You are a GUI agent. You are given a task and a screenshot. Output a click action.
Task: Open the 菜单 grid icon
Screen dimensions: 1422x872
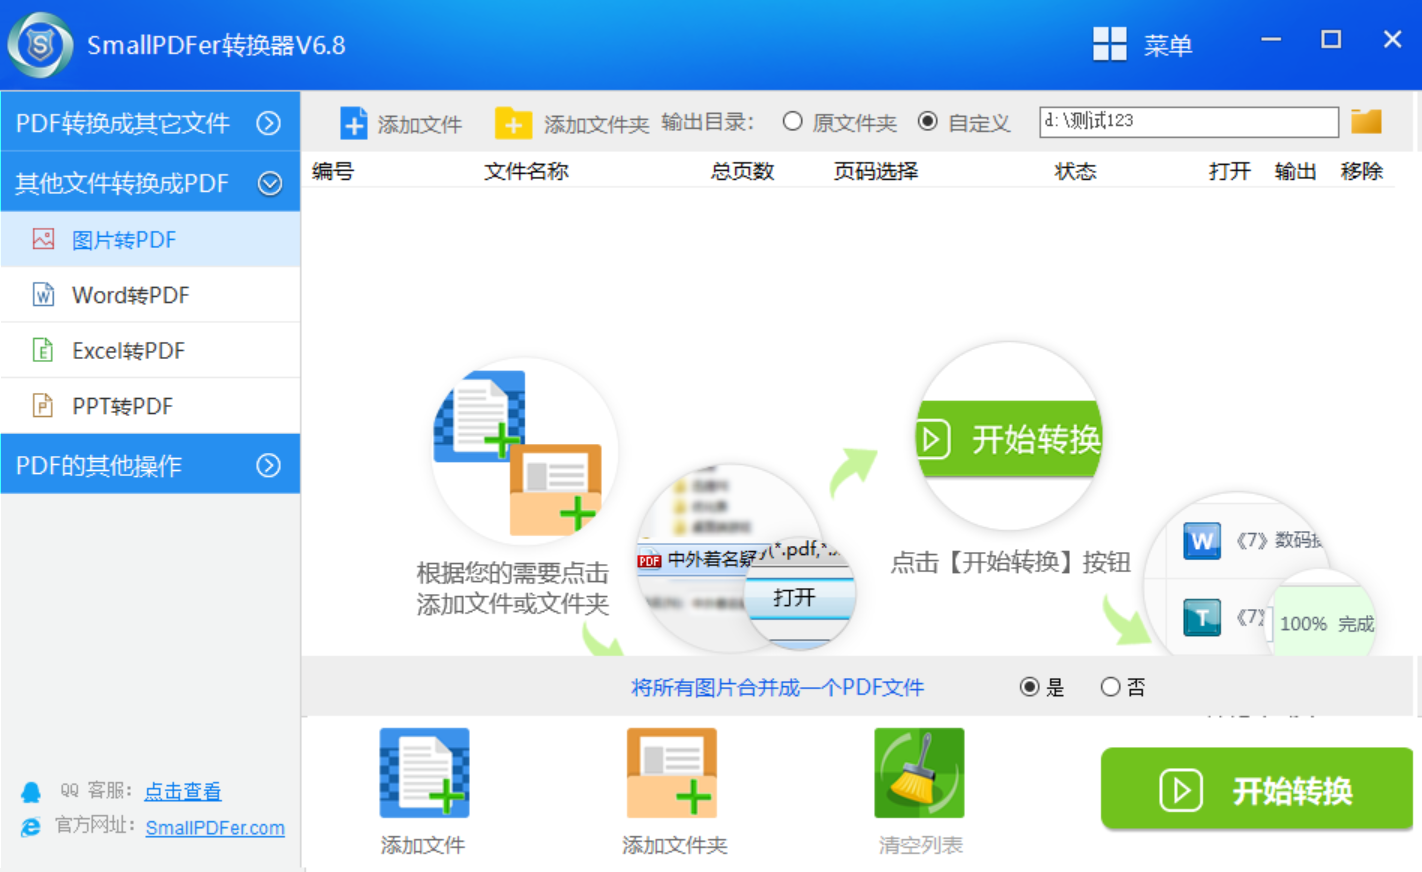[x=1109, y=44]
